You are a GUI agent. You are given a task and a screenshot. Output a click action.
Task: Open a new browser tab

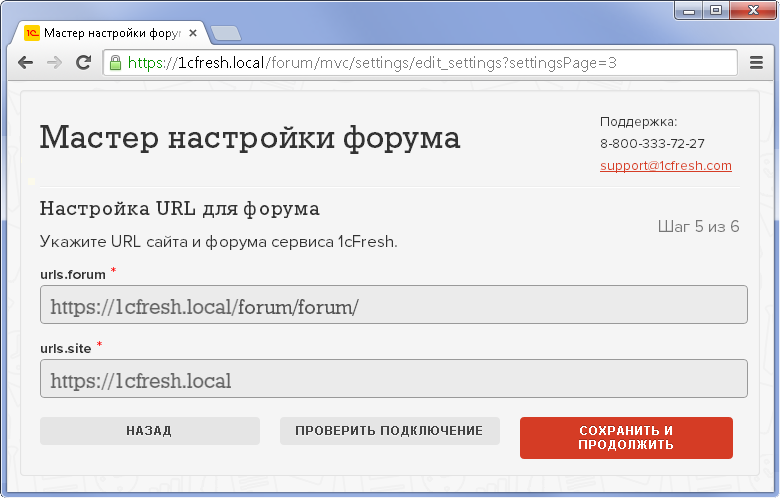coord(226,33)
